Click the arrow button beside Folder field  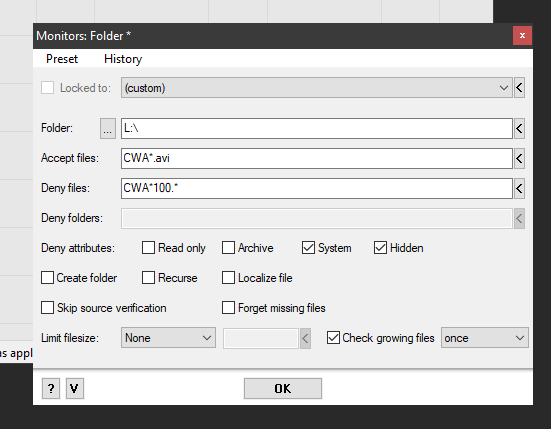[519, 128]
